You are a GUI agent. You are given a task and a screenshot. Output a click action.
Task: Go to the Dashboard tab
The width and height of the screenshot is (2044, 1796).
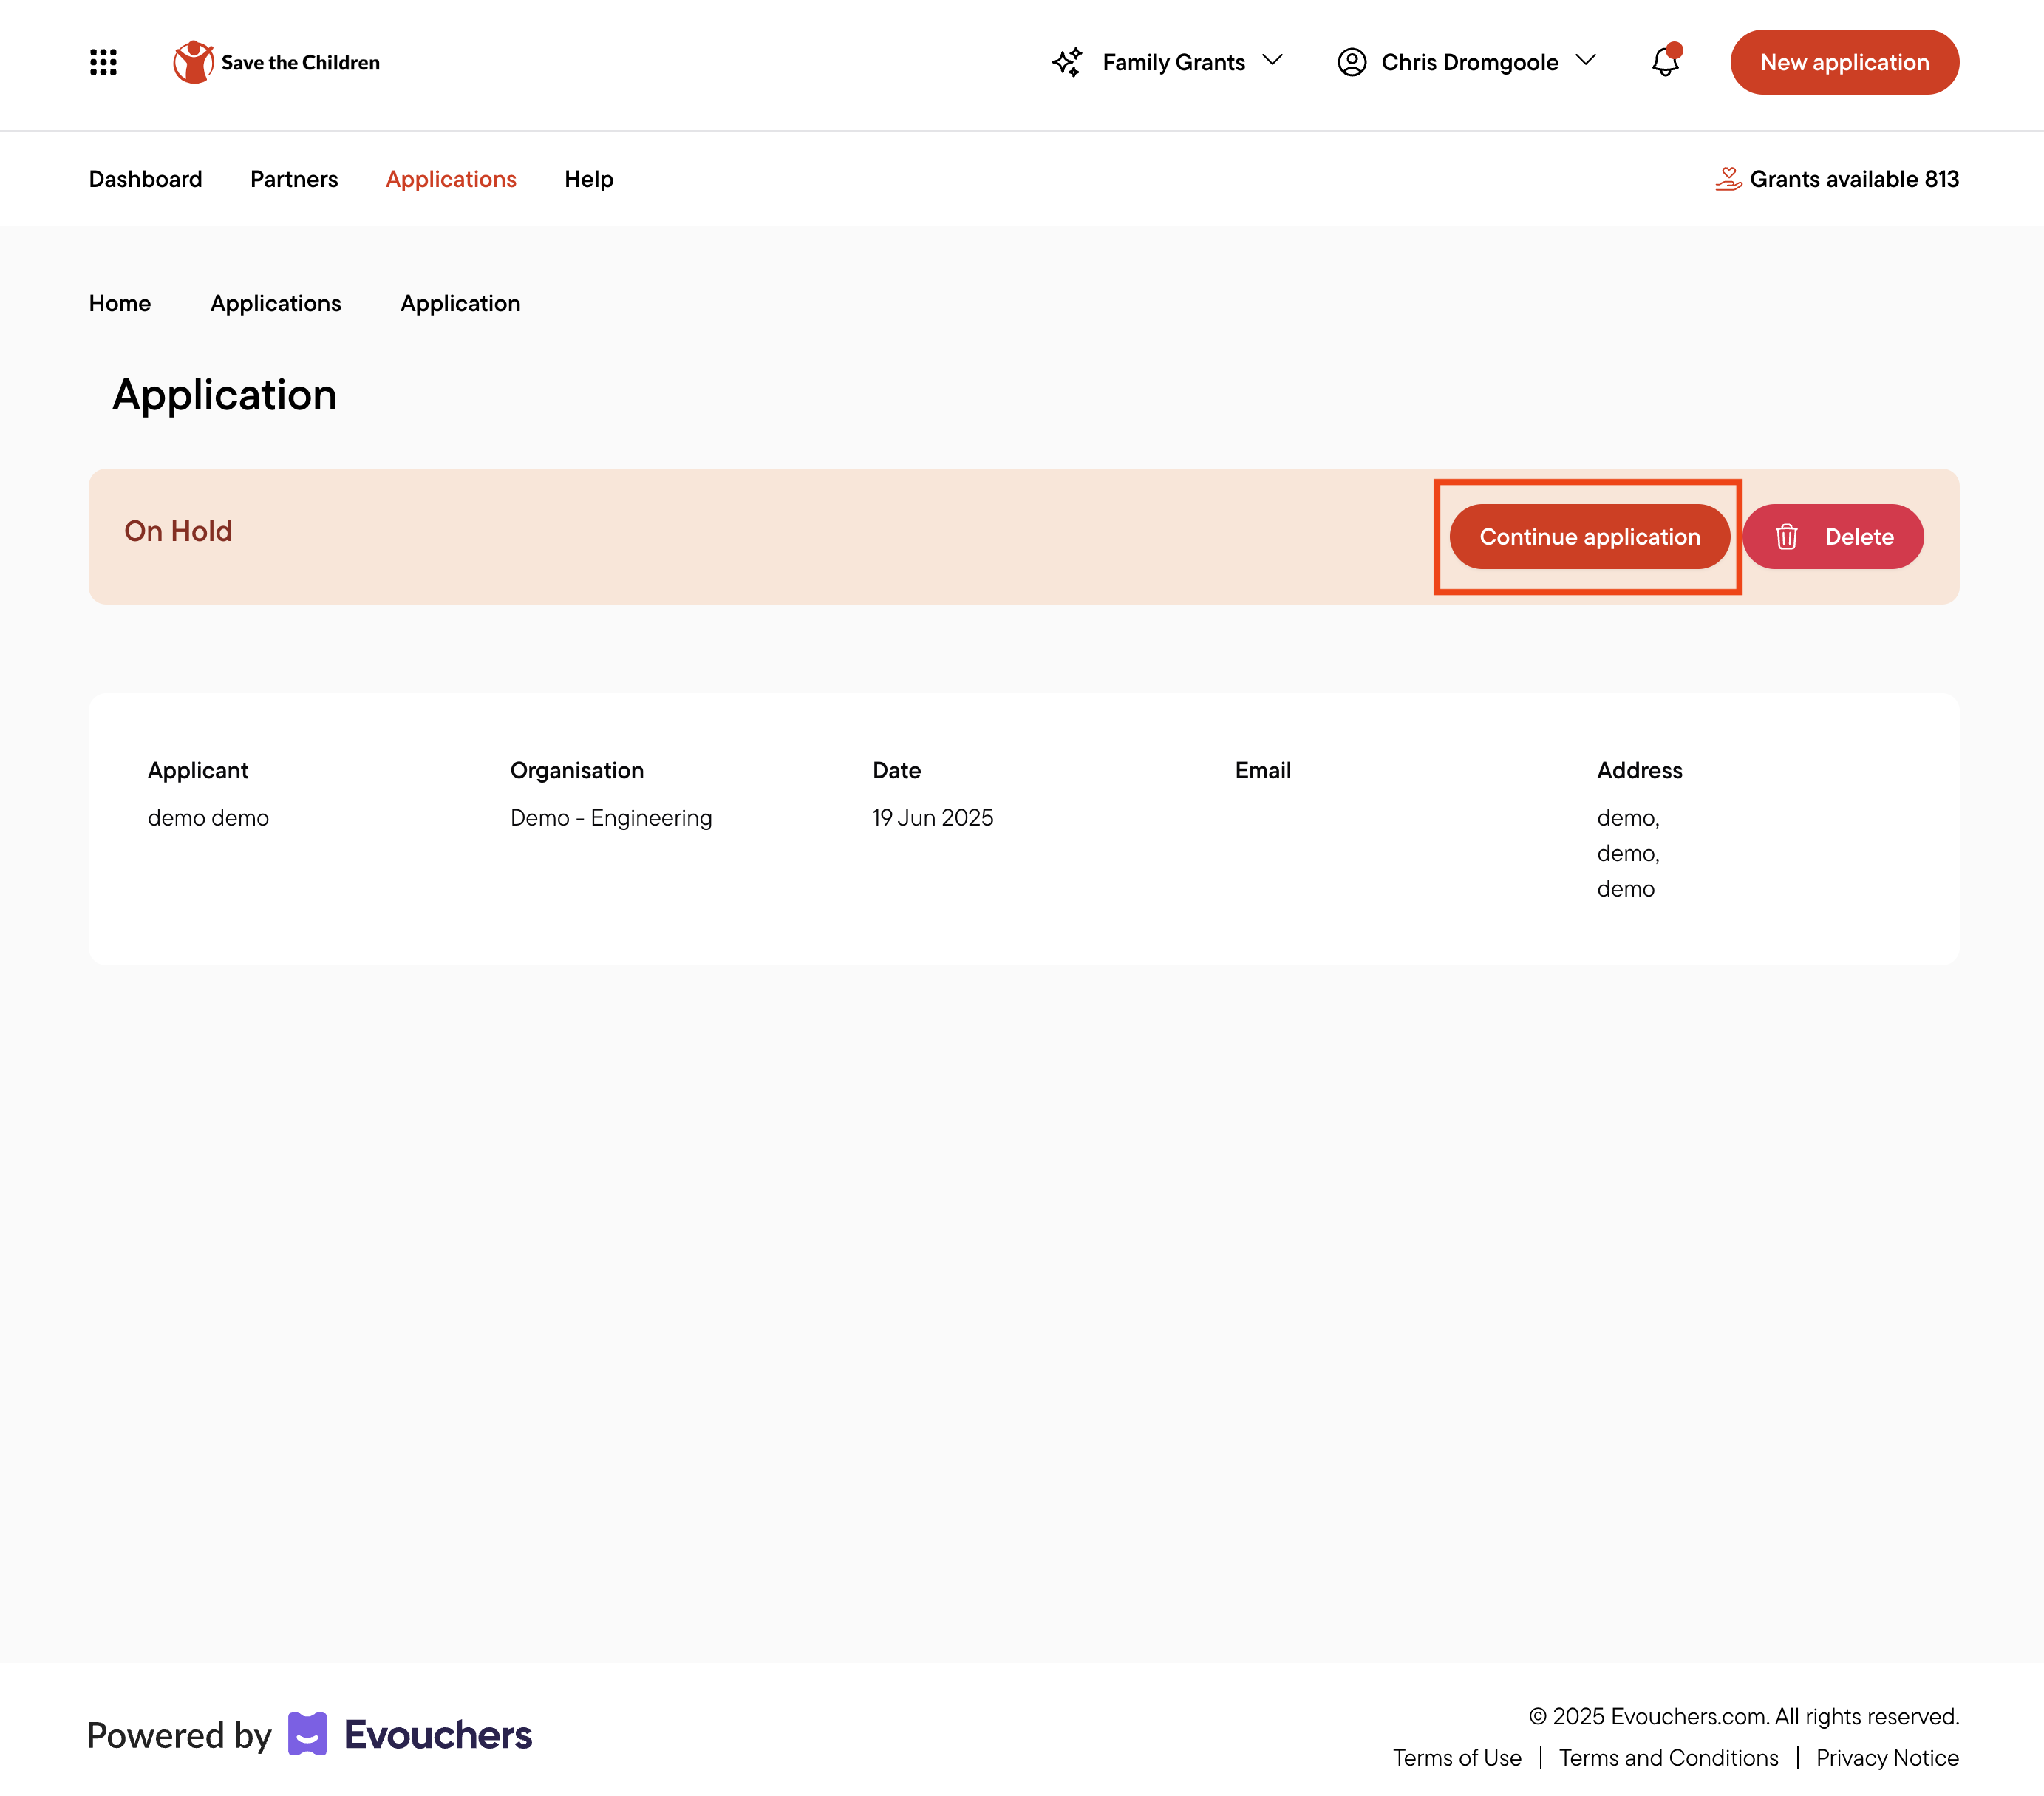[145, 179]
